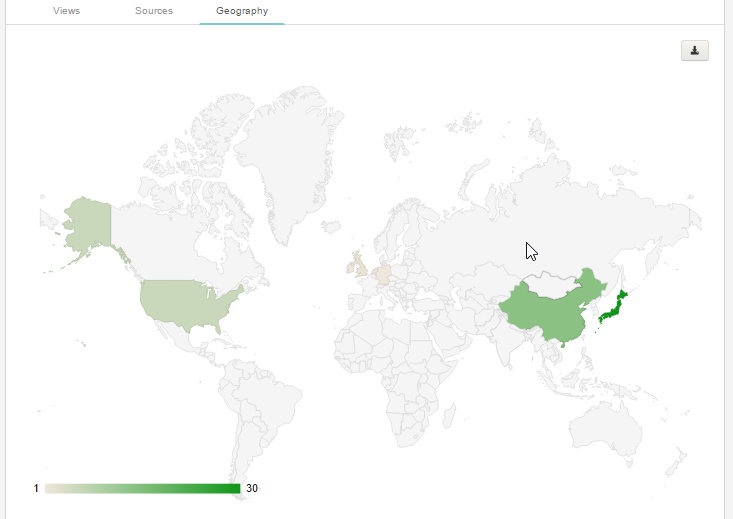This screenshot has width=733, height=519.
Task: Select the contiguous United States region
Action: [x=187, y=305]
